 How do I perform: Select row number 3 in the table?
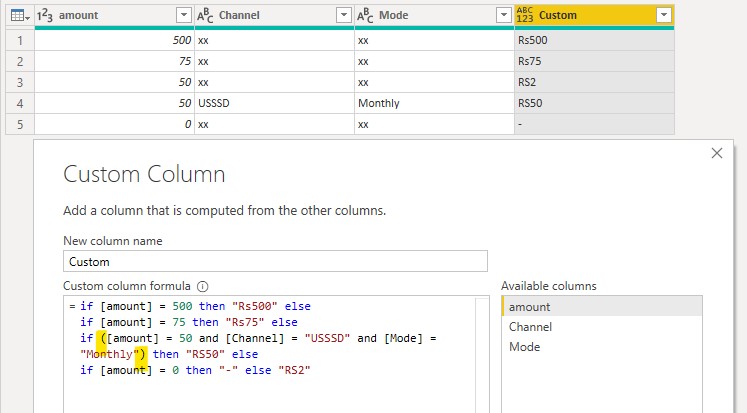point(20,82)
